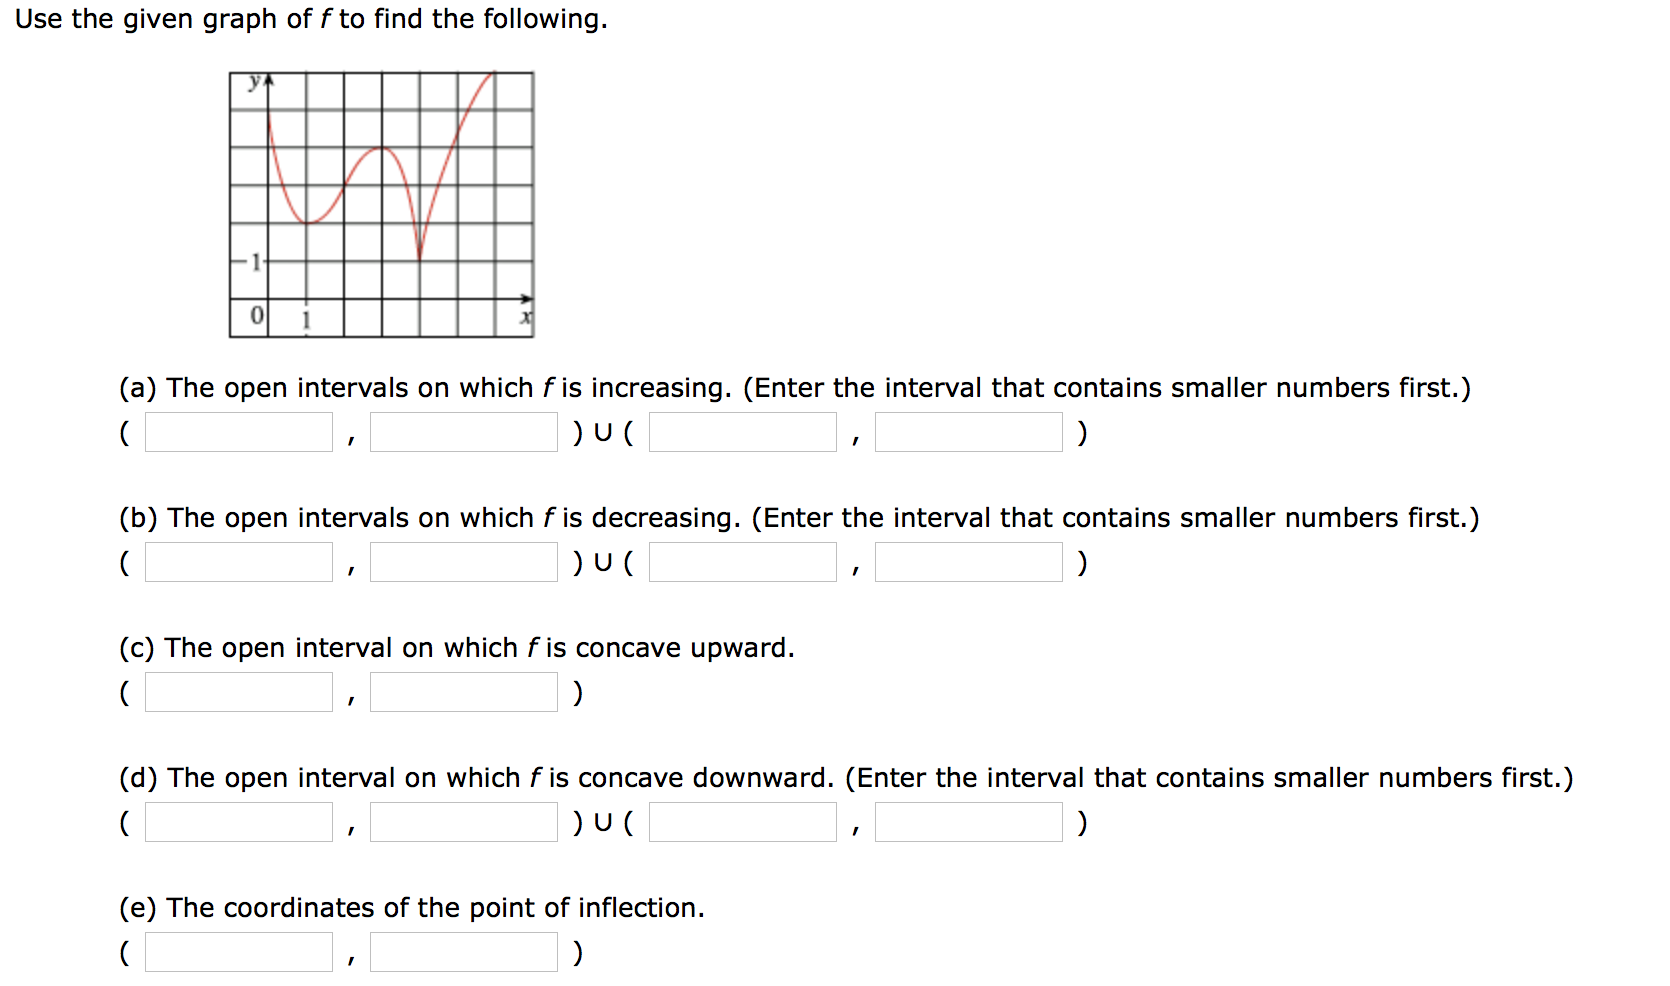
Task: Click the x-coordinate box for the inflection point
Action: (x=238, y=951)
